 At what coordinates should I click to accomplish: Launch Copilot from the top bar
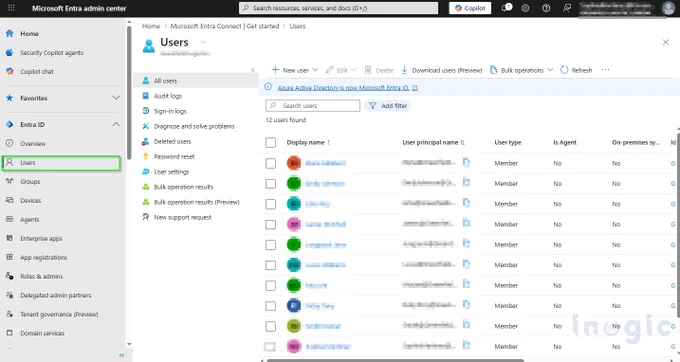point(470,8)
